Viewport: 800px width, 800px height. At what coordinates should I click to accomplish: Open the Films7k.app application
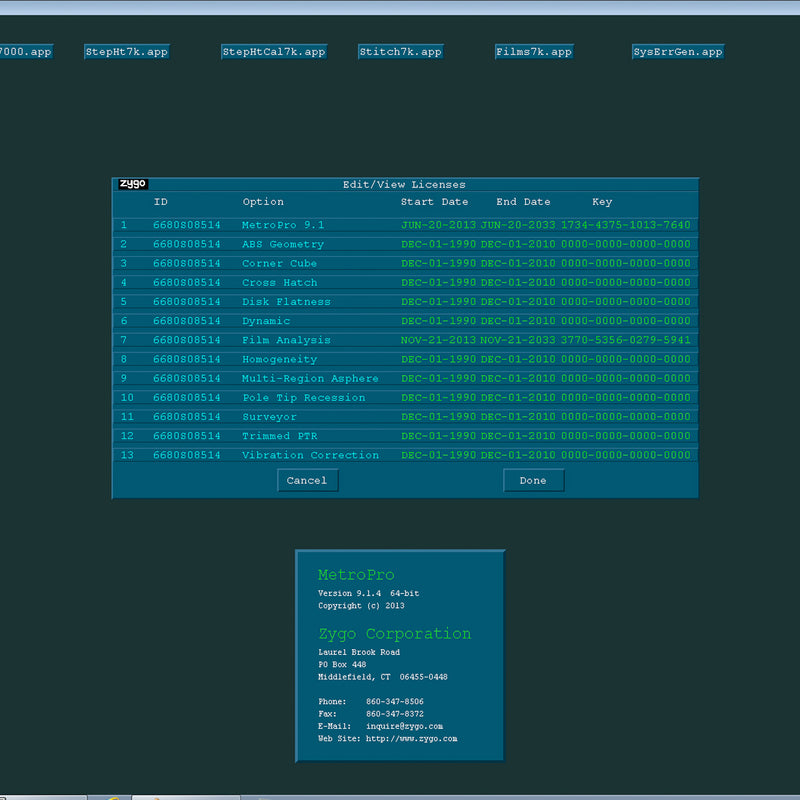click(534, 52)
